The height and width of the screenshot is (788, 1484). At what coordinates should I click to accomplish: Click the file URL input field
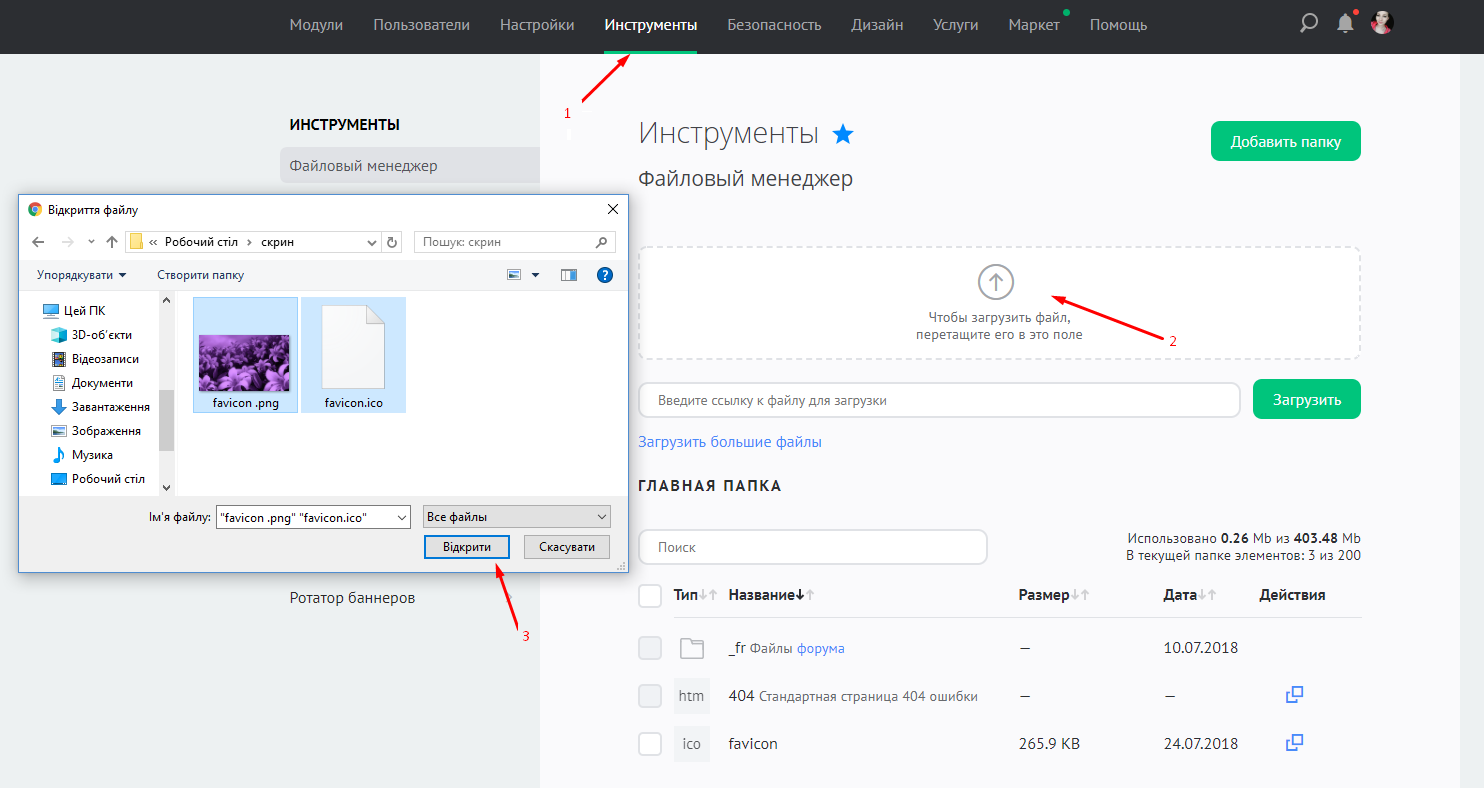939,400
